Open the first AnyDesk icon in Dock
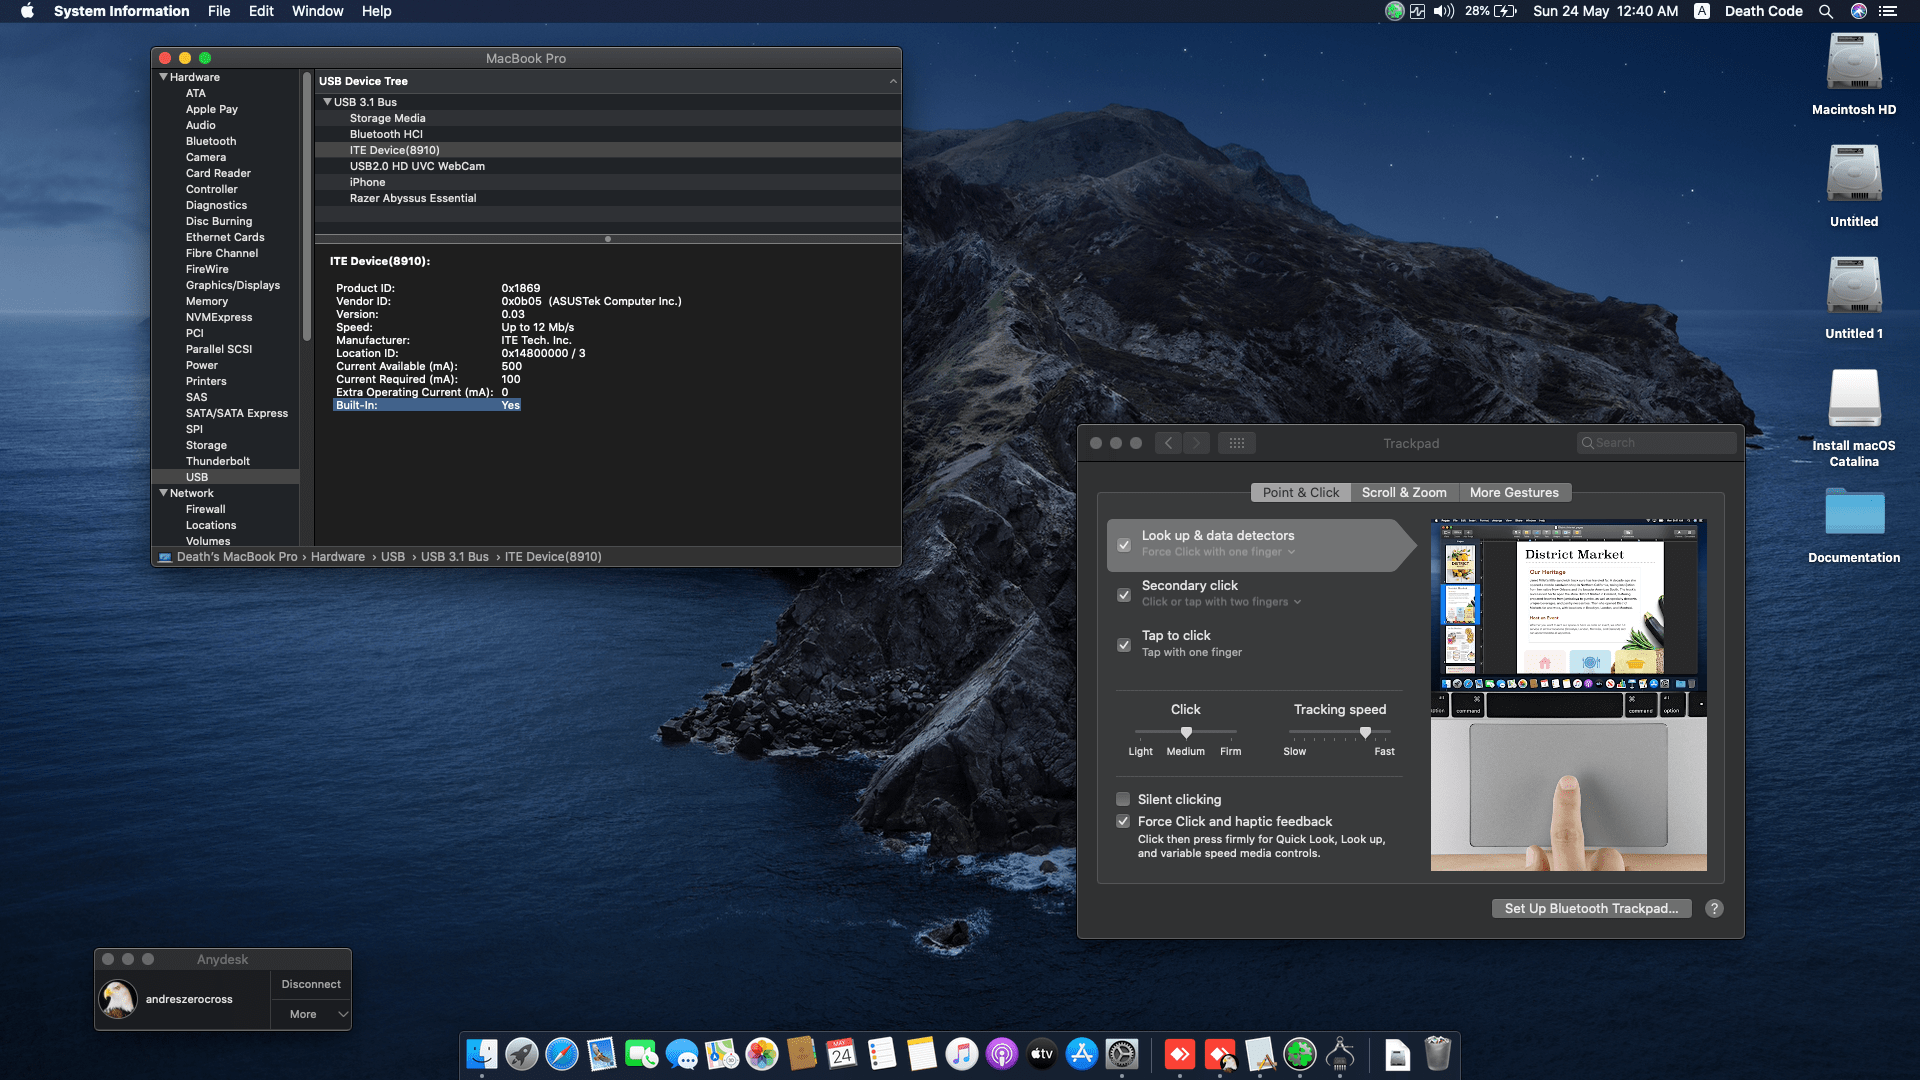1920x1080 pixels. pyautogui.click(x=1180, y=1054)
